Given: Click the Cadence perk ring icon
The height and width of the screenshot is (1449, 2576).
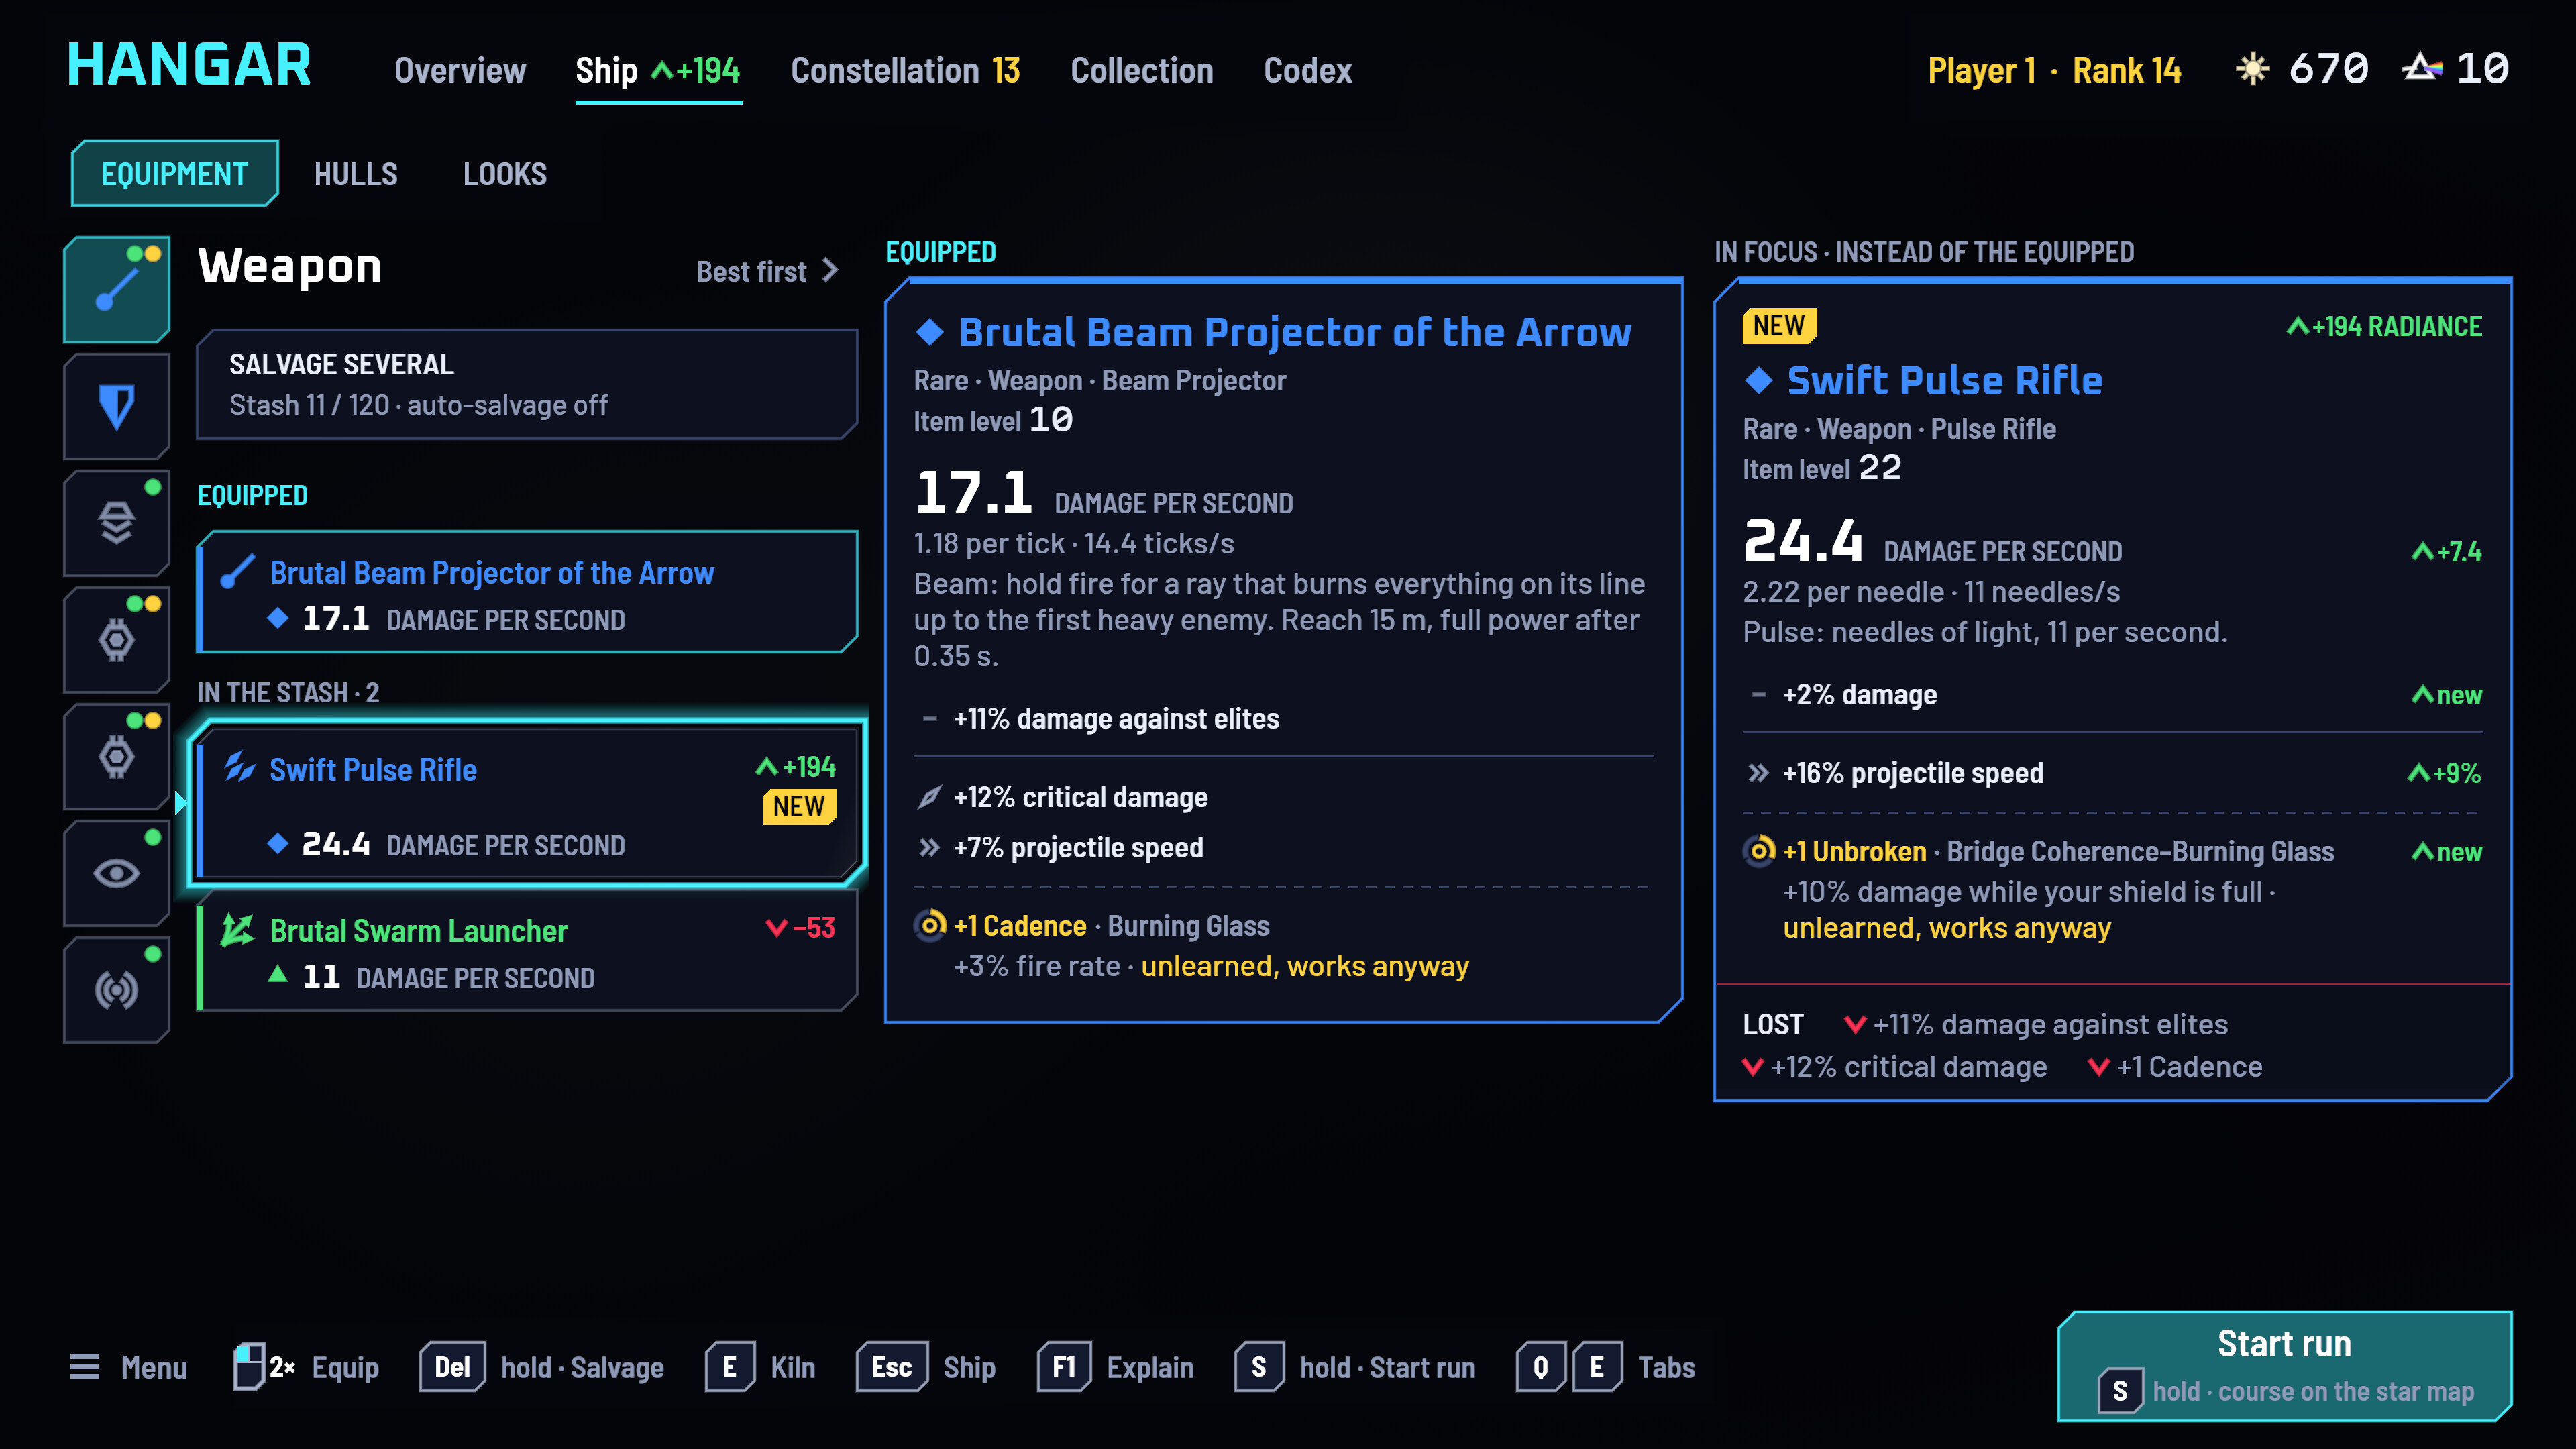Looking at the screenshot, I should pyautogui.click(x=930, y=926).
